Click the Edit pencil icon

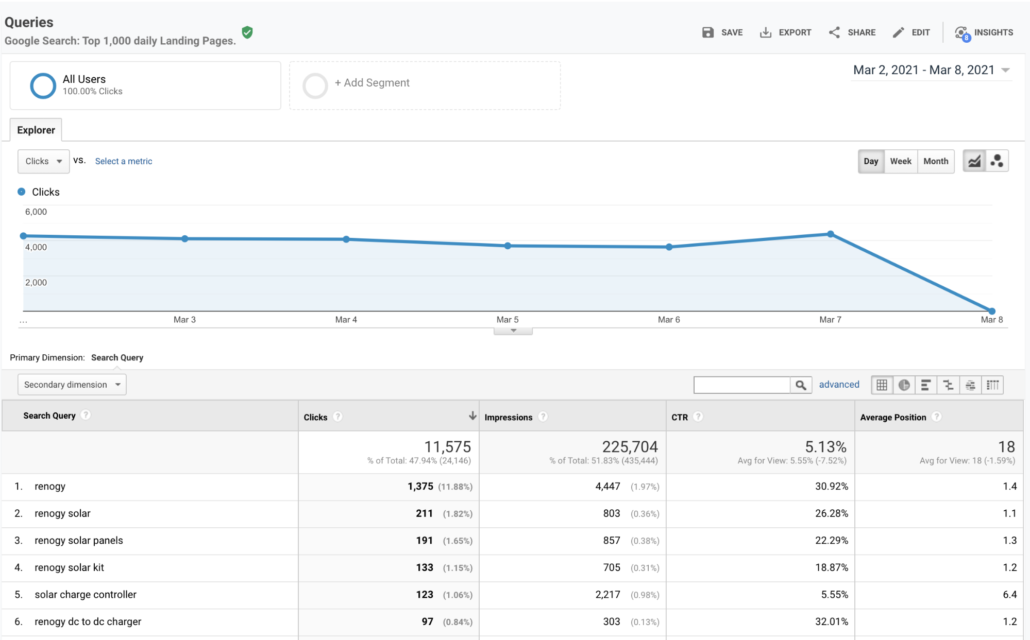click(x=897, y=31)
